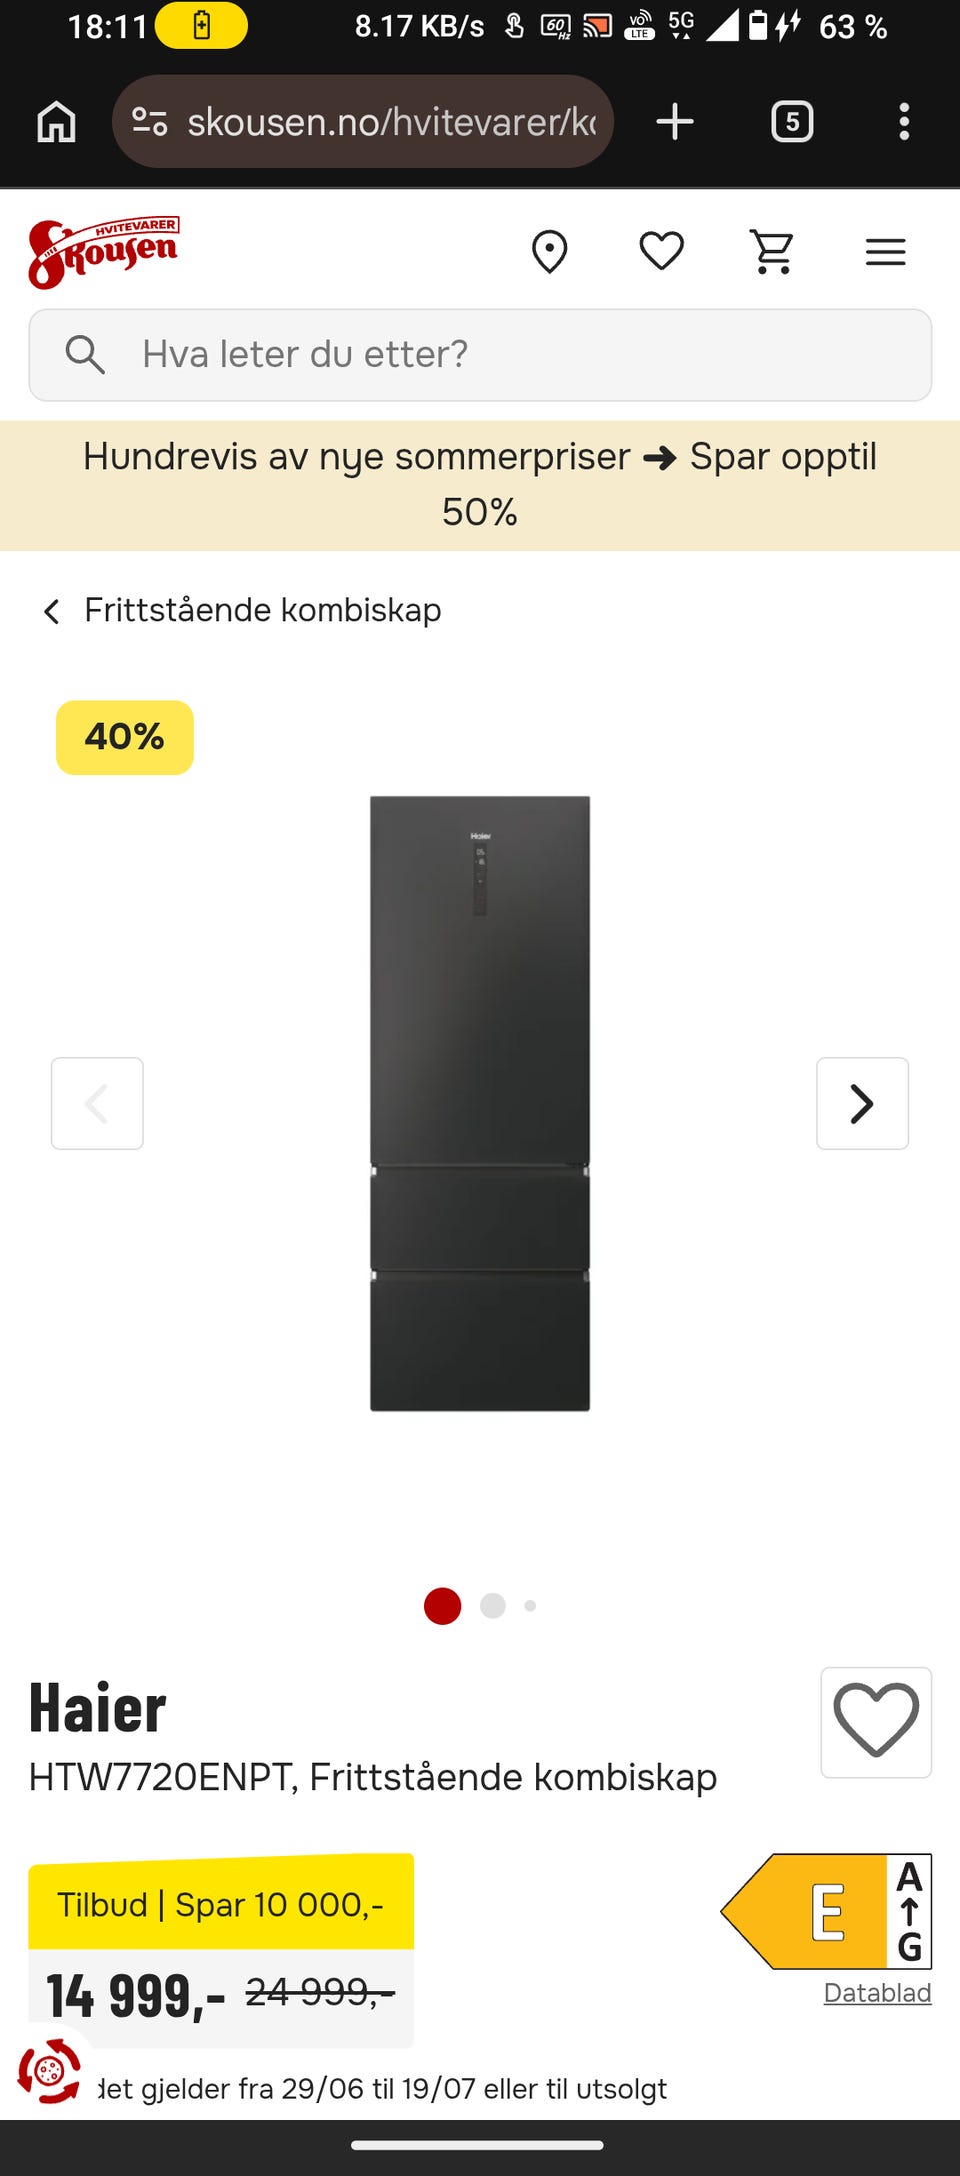The width and height of the screenshot is (960, 2176).
Task: Open the Datablad link
Action: (x=877, y=1992)
